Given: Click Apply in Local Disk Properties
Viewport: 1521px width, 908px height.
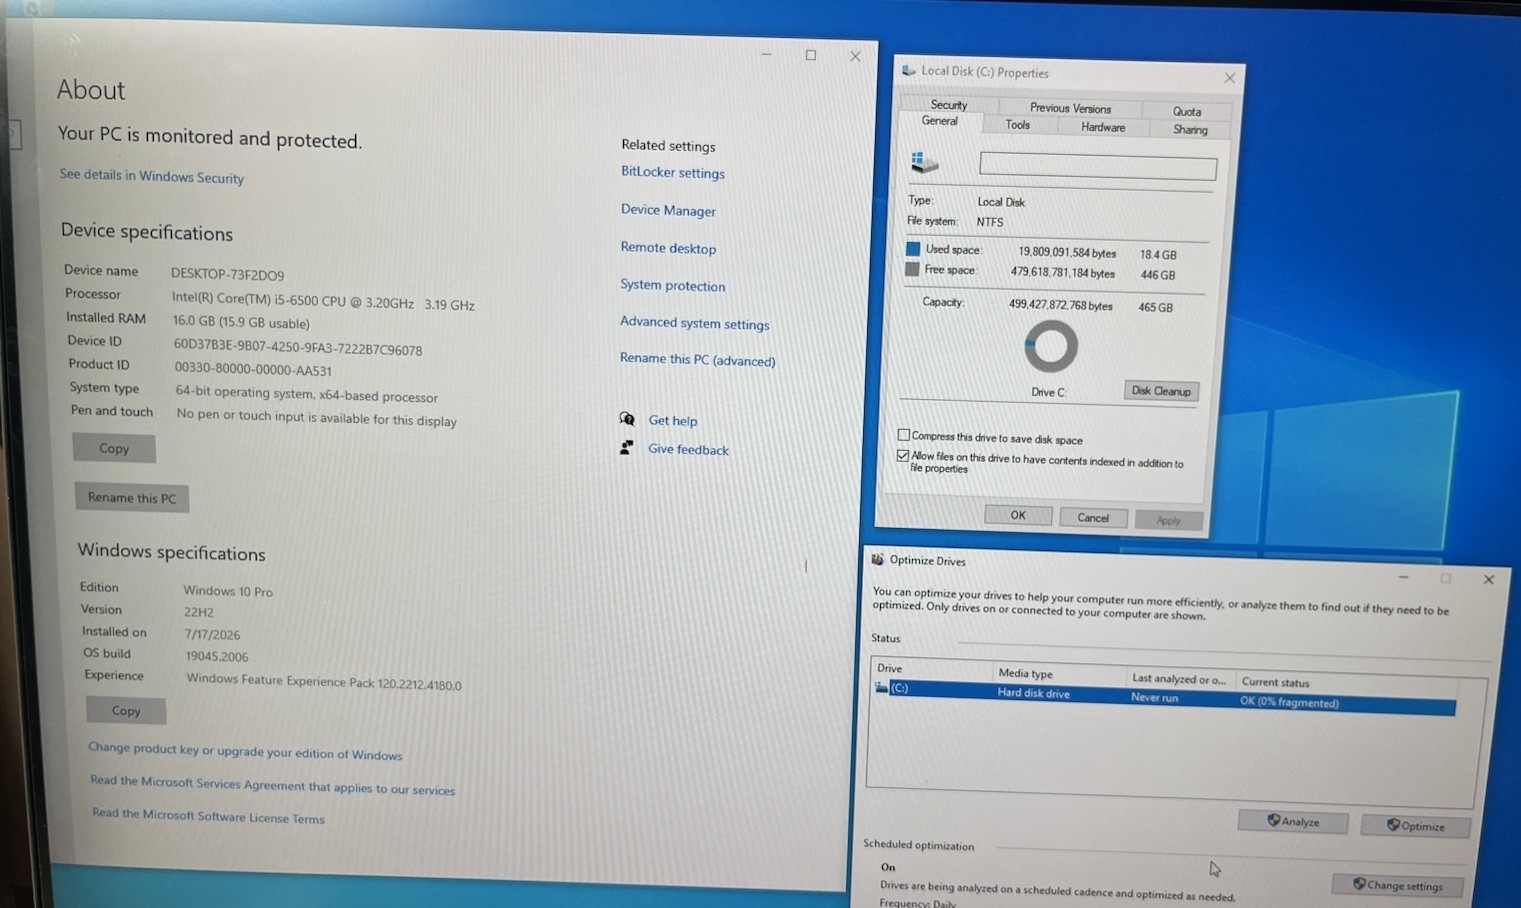Looking at the screenshot, I should pos(1168,520).
